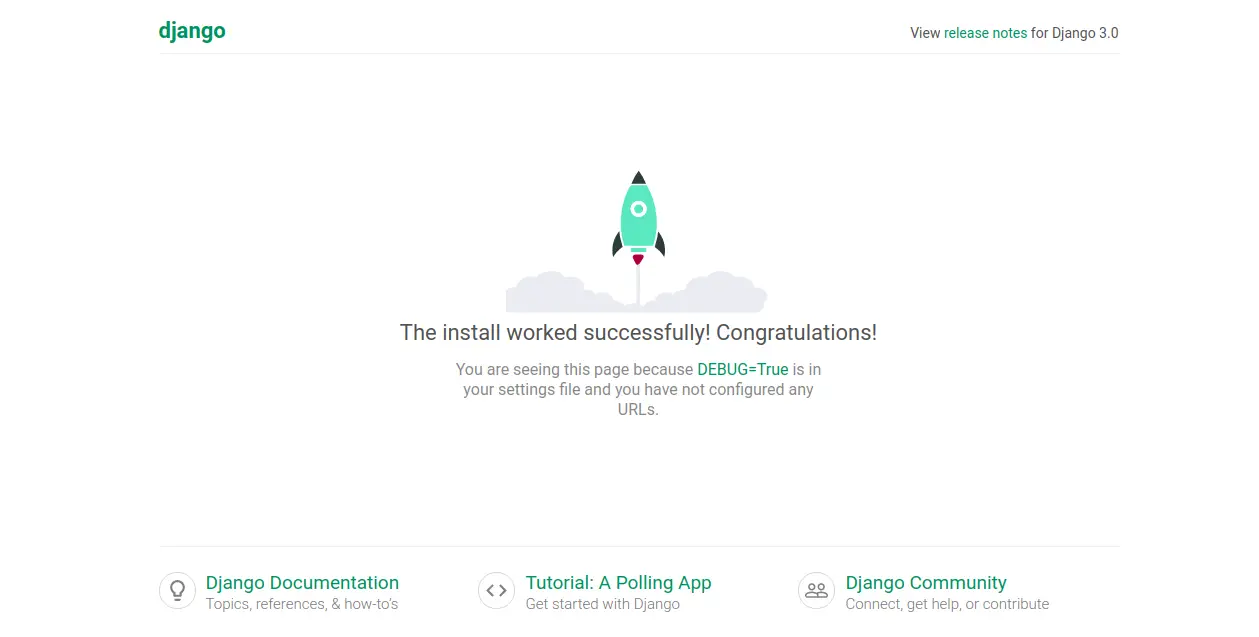Open the Django Documentation link
This screenshot has width=1259, height=637.
[302, 583]
